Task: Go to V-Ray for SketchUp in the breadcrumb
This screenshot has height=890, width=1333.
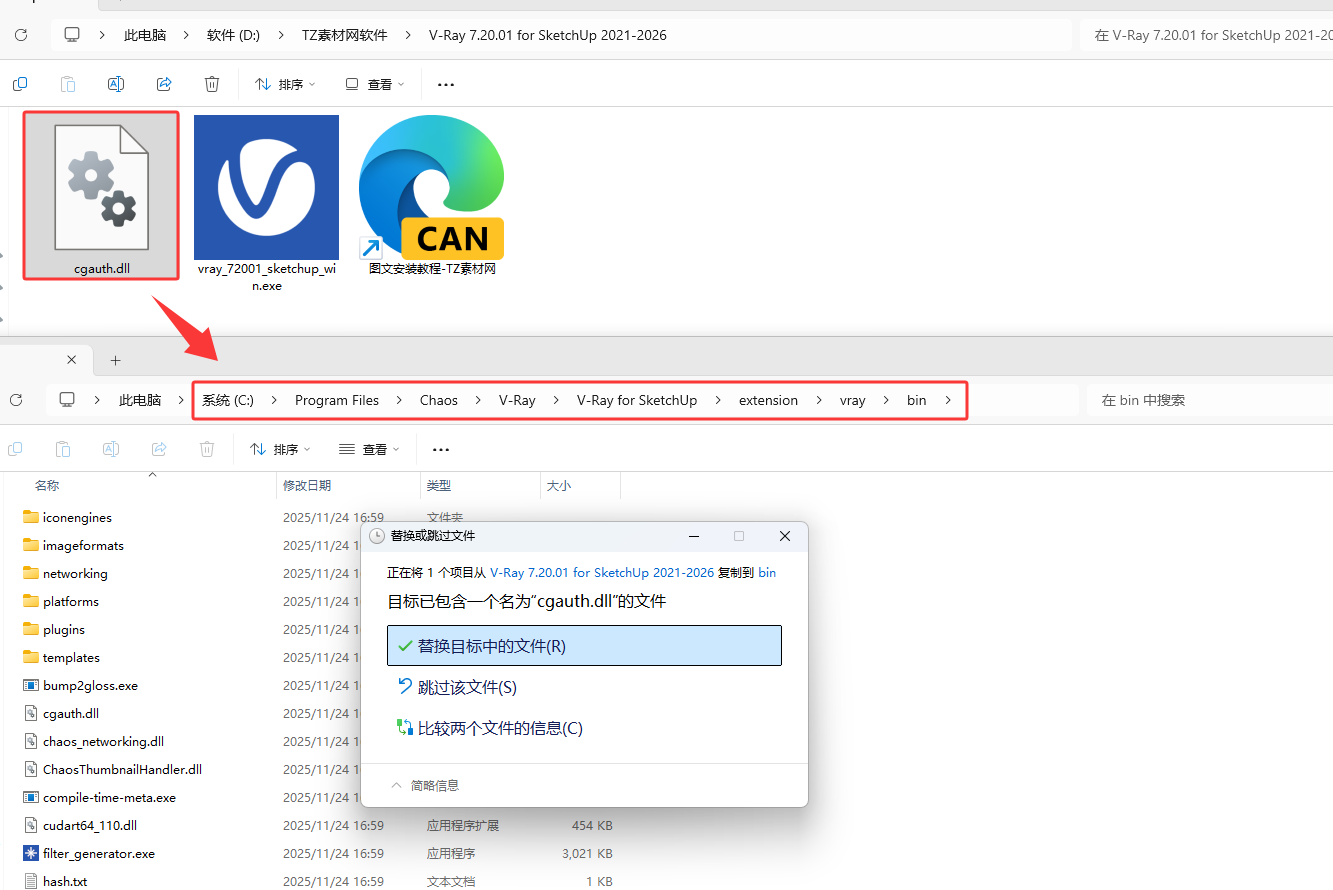Action: tap(637, 400)
